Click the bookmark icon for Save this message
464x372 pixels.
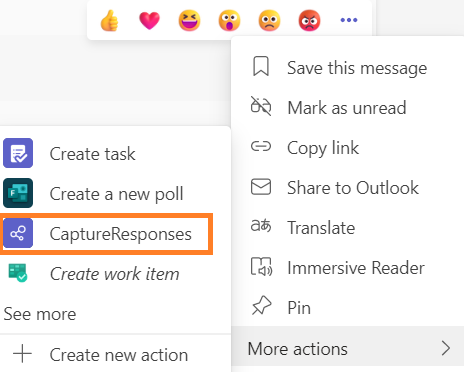[x=261, y=66]
